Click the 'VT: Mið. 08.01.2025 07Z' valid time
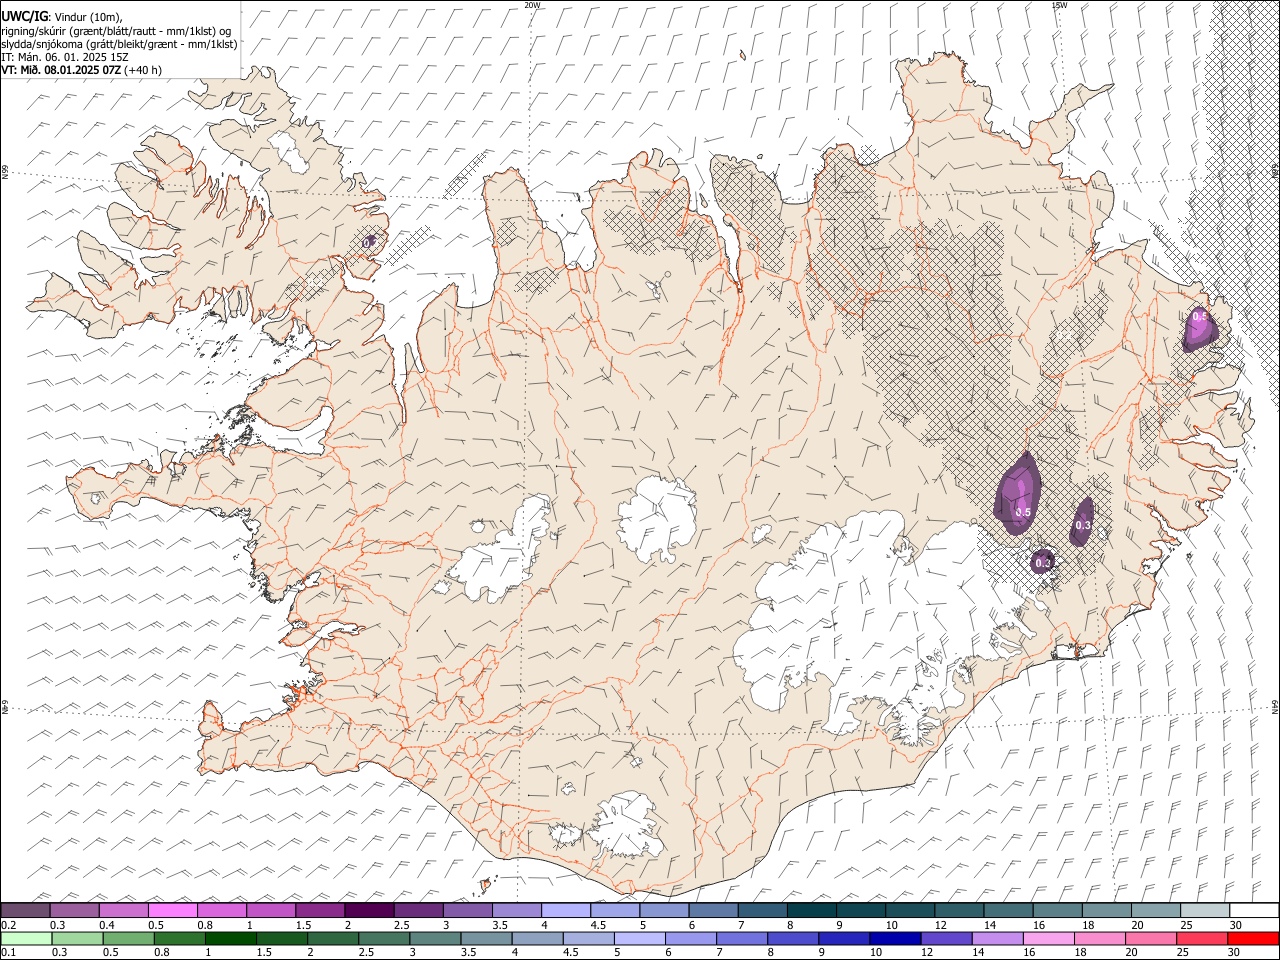The image size is (1280, 960). [61, 70]
